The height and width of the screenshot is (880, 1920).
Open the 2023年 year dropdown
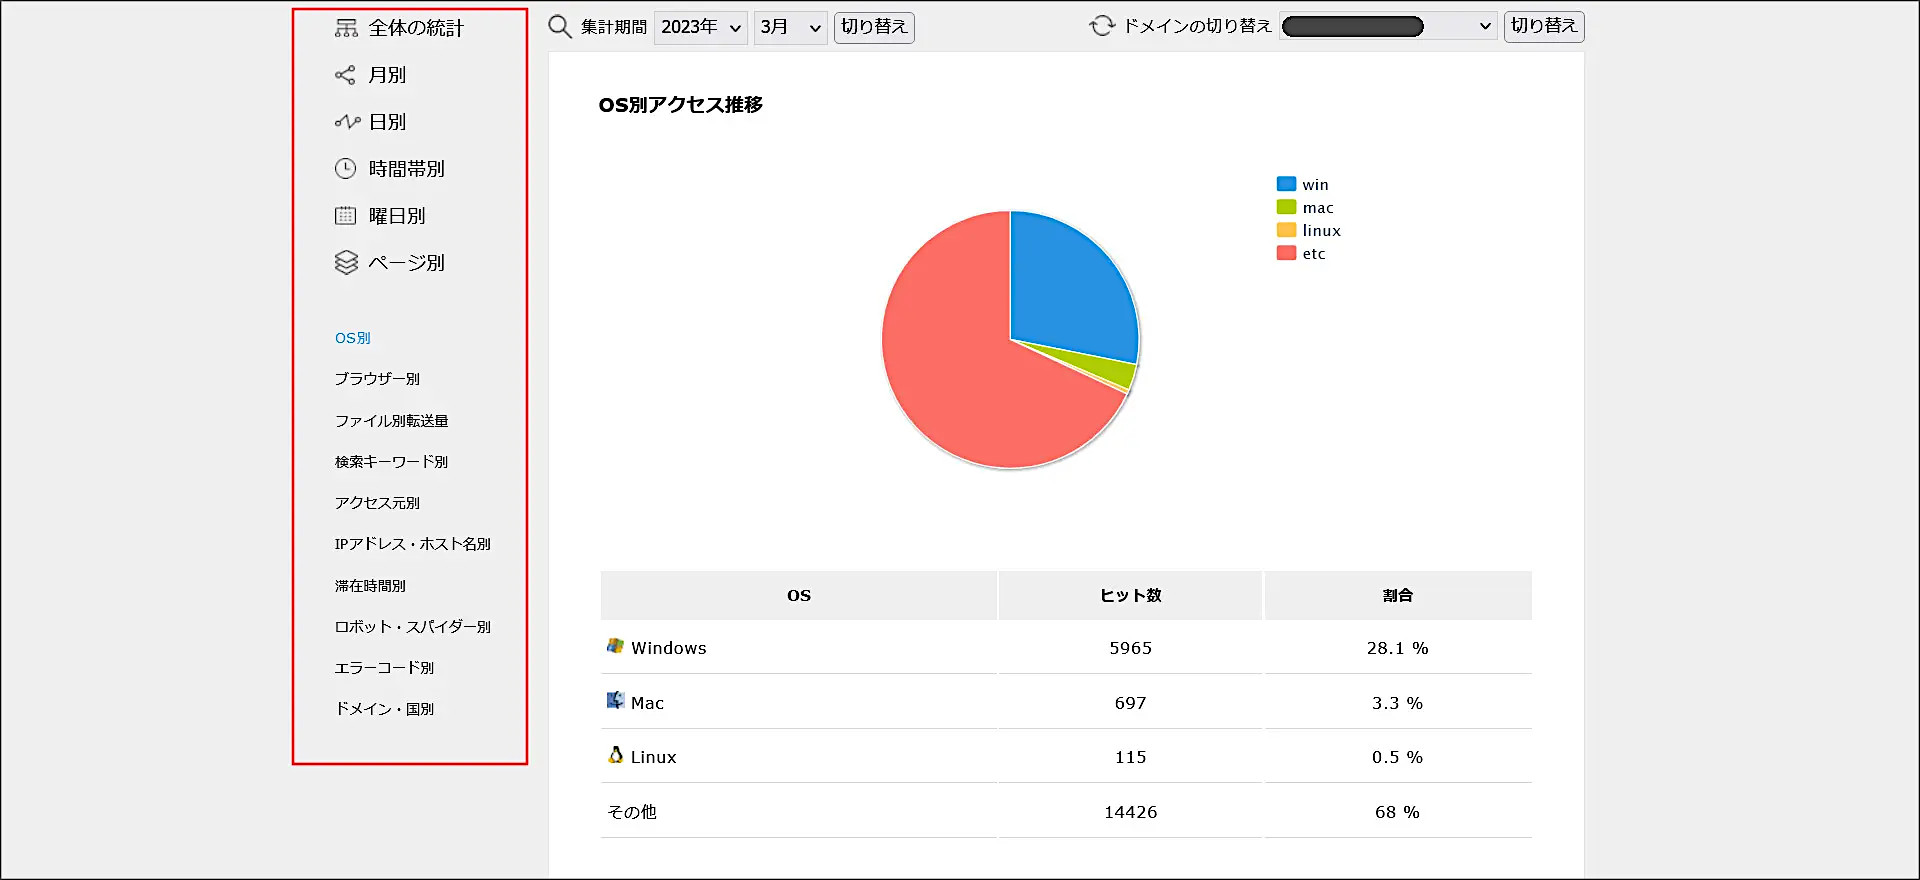[700, 27]
